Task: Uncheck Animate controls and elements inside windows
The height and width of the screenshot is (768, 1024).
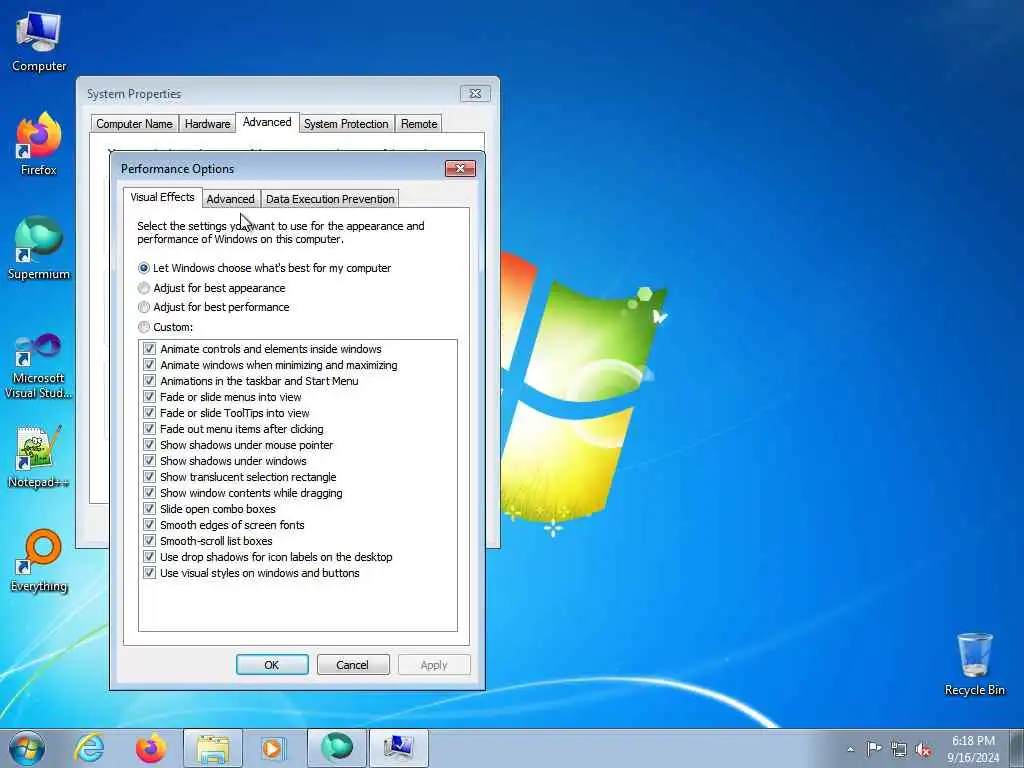Action: pos(150,349)
